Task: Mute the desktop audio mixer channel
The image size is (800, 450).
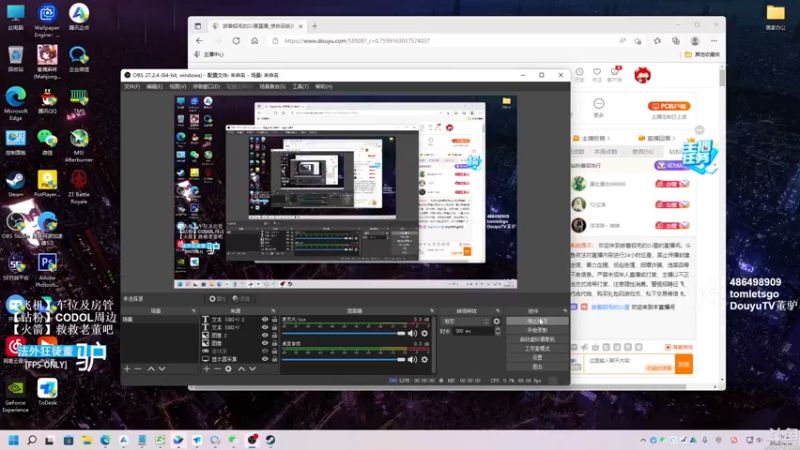Action: coord(412,359)
